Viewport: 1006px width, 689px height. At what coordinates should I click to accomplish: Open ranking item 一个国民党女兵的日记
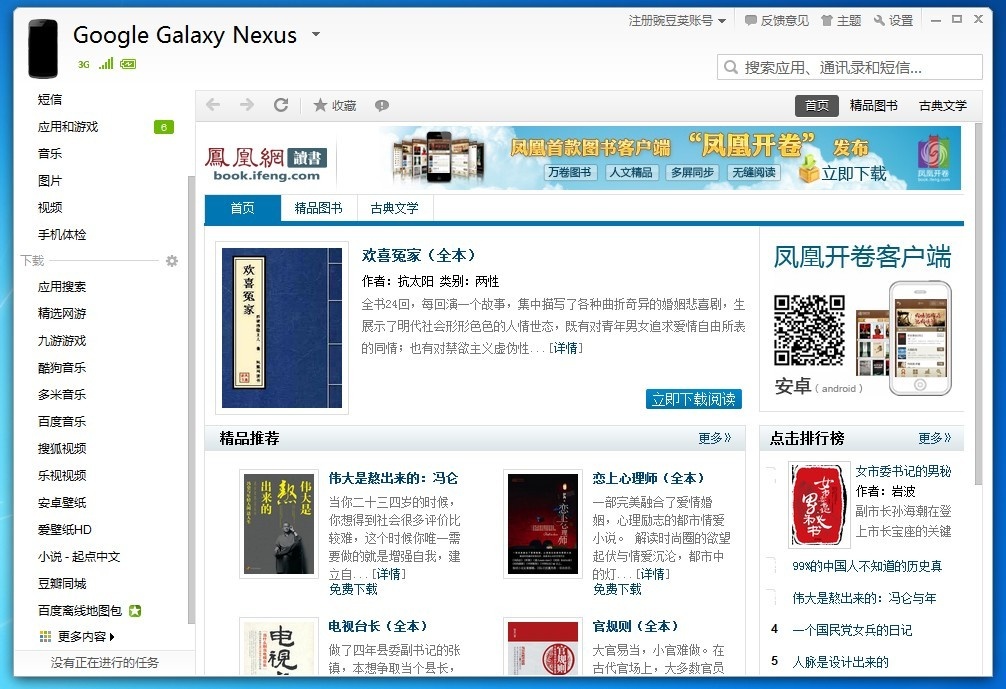[852, 630]
